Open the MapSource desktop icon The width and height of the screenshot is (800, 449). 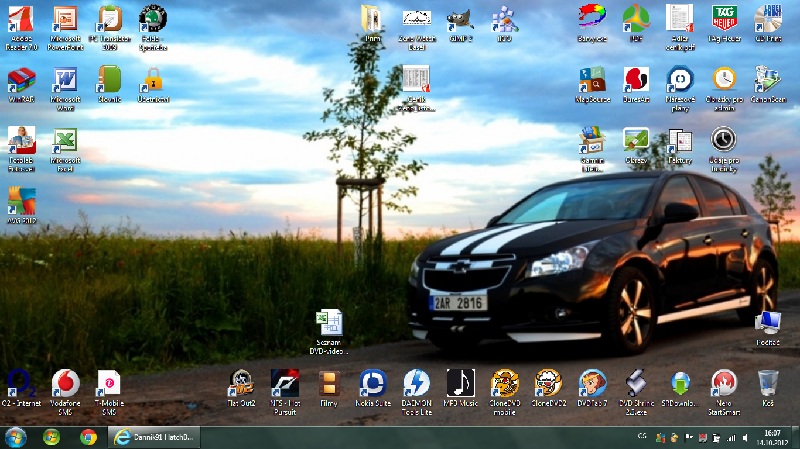pyautogui.click(x=592, y=80)
